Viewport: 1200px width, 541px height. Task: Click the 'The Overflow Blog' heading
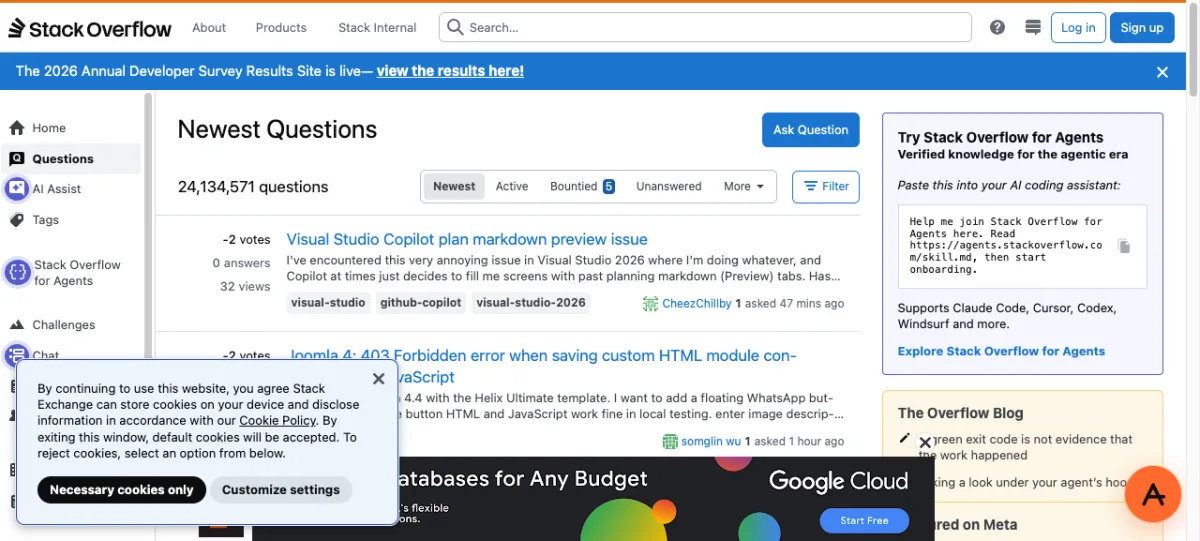960,413
